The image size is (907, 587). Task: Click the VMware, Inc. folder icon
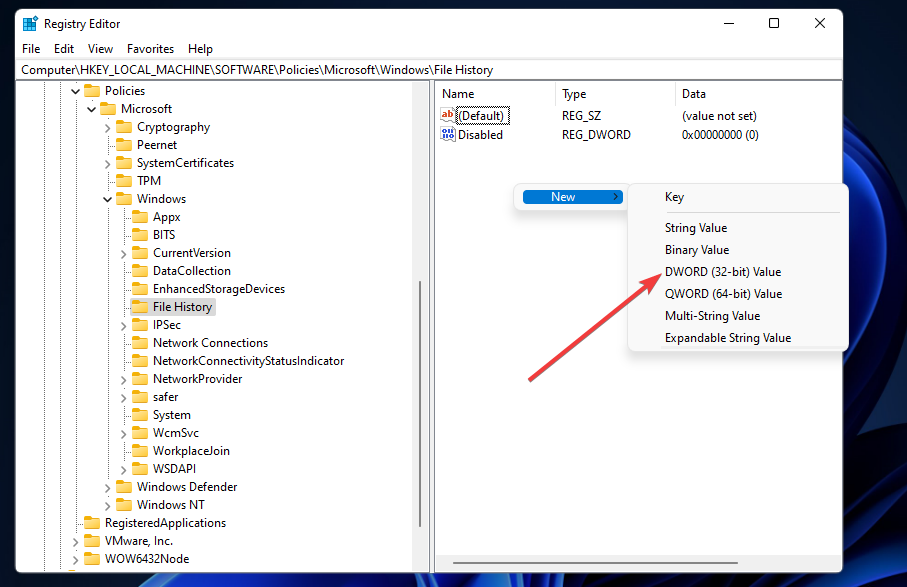92,541
